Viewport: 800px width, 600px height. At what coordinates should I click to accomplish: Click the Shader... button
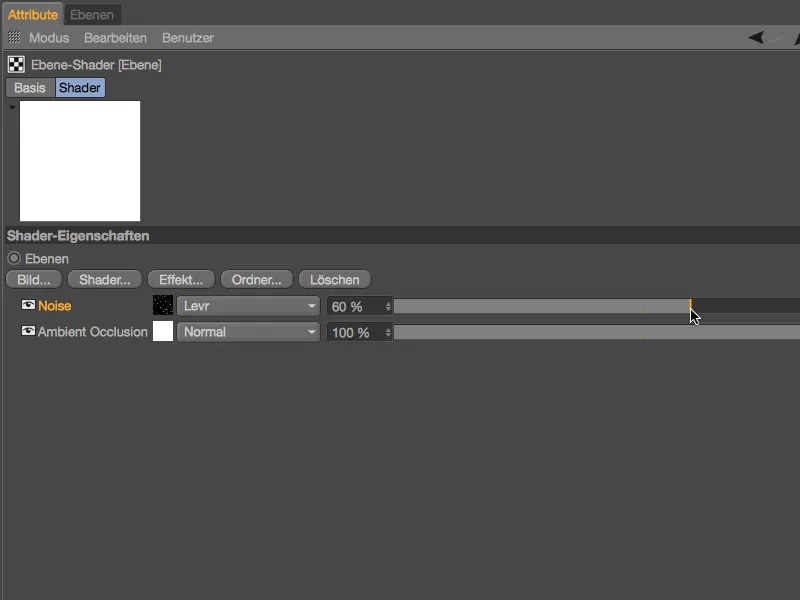coord(105,280)
